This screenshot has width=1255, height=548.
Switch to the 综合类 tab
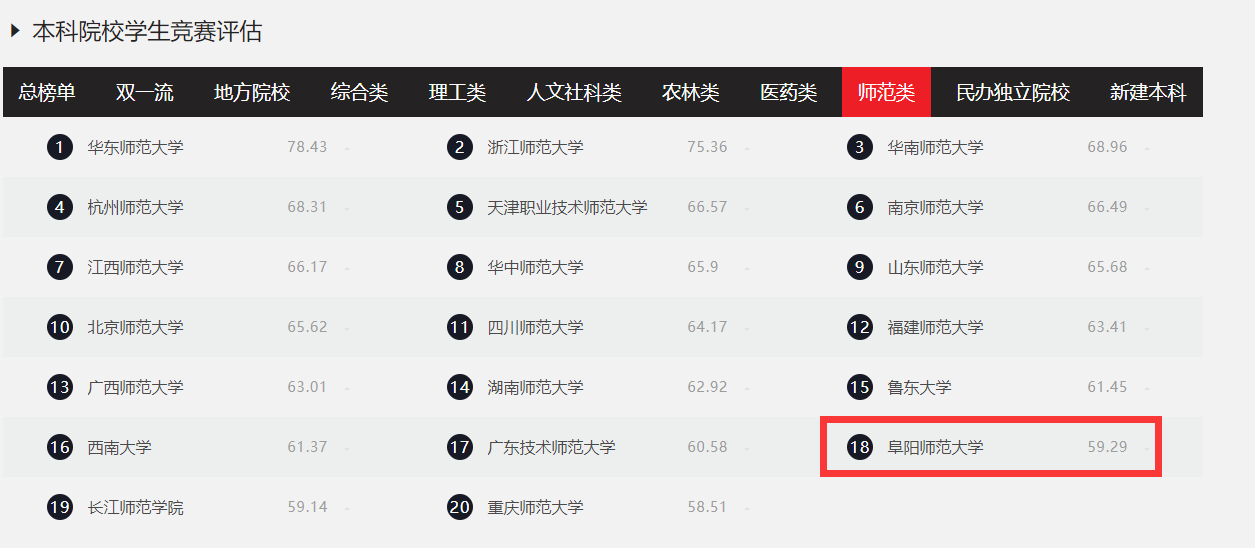tap(359, 93)
